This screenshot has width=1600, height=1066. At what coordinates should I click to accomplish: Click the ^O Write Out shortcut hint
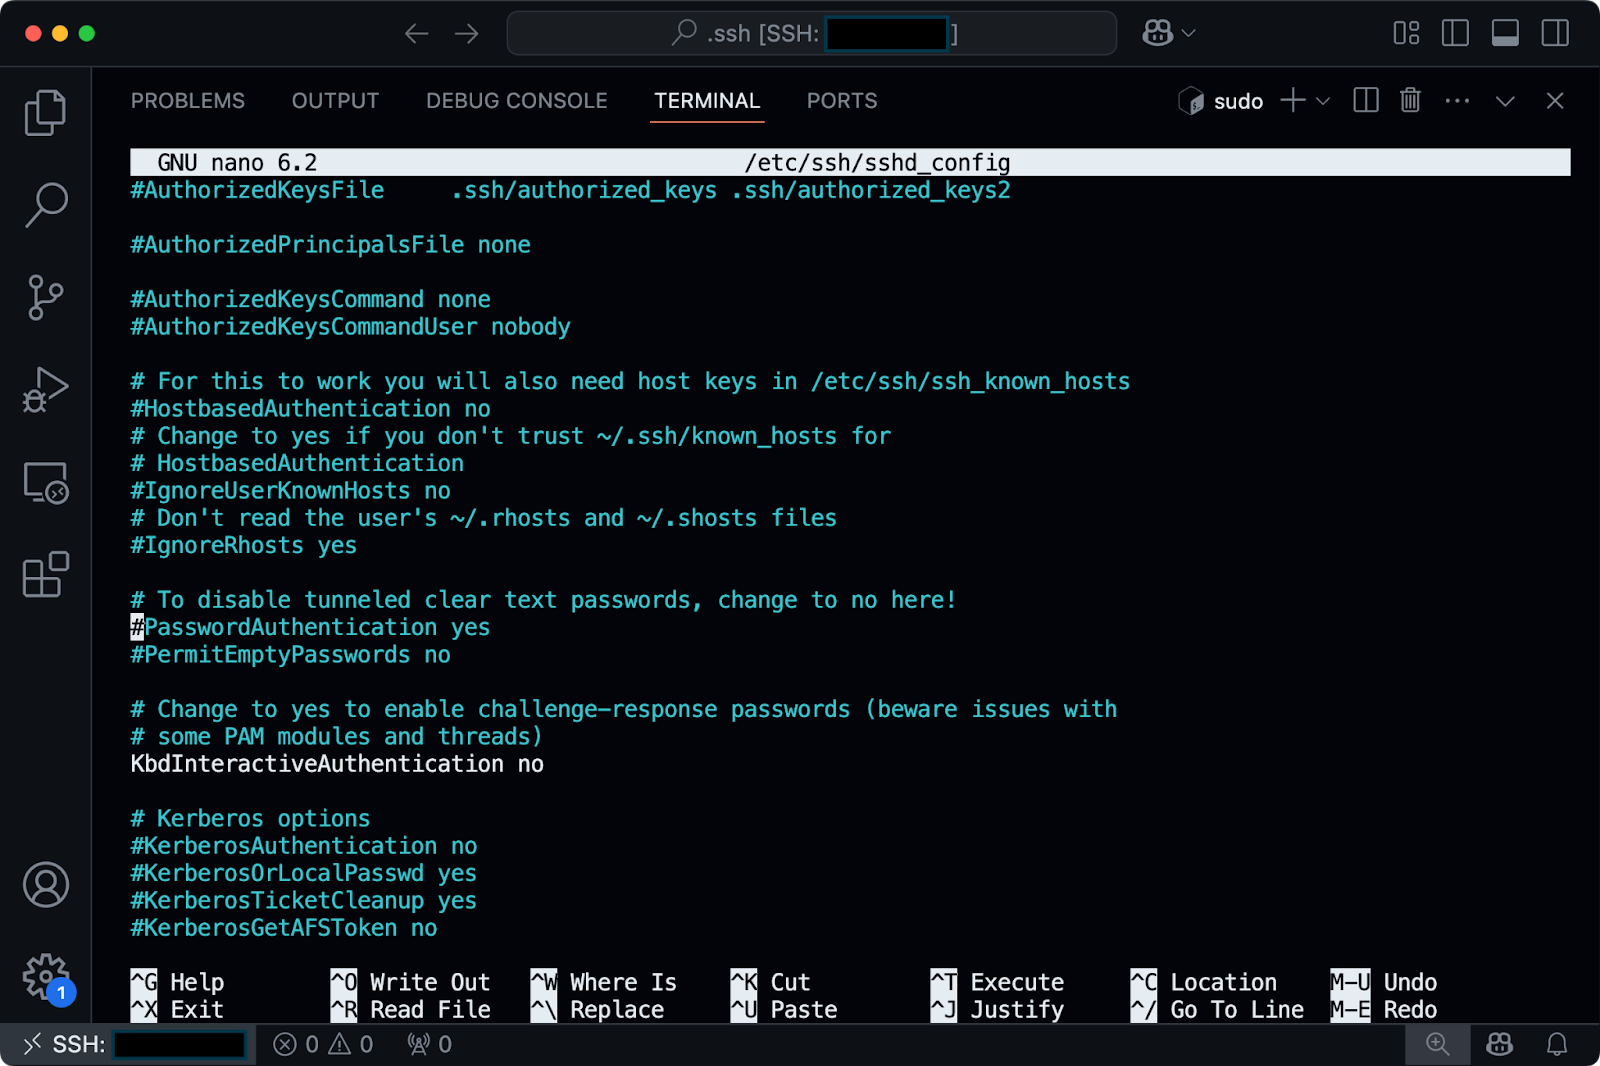coord(411,983)
